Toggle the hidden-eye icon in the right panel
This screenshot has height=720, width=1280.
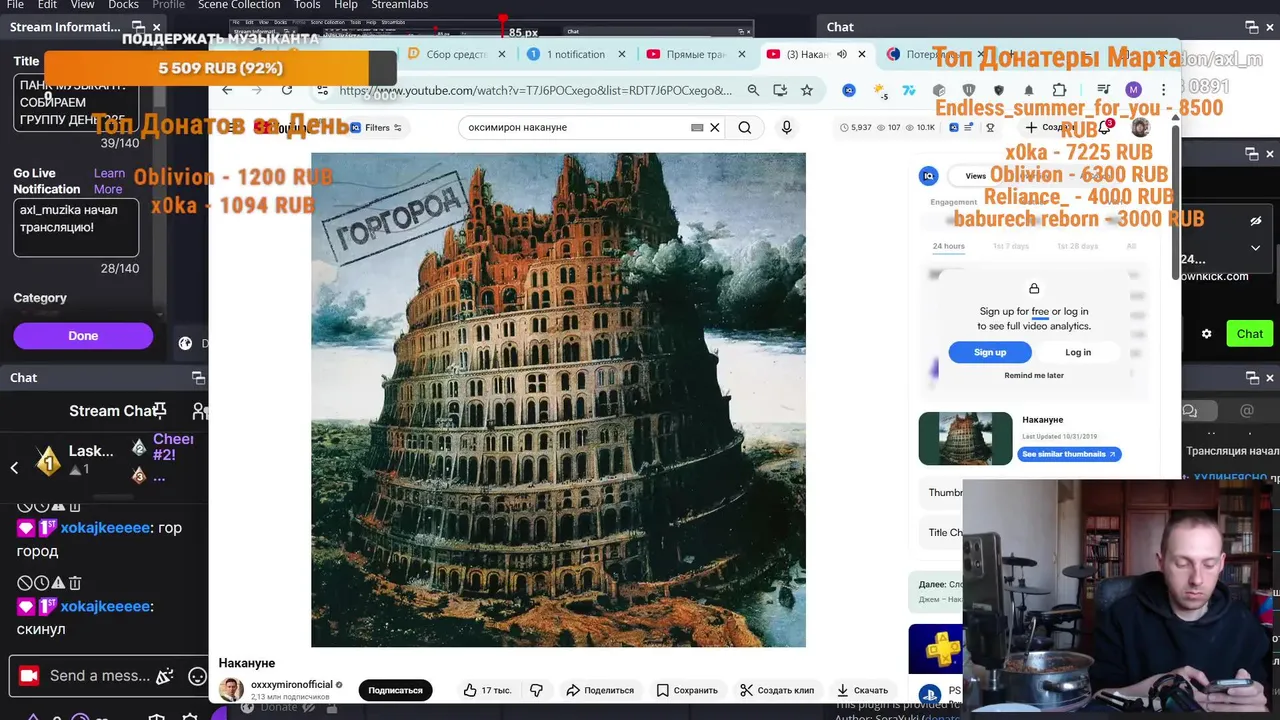[1256, 221]
